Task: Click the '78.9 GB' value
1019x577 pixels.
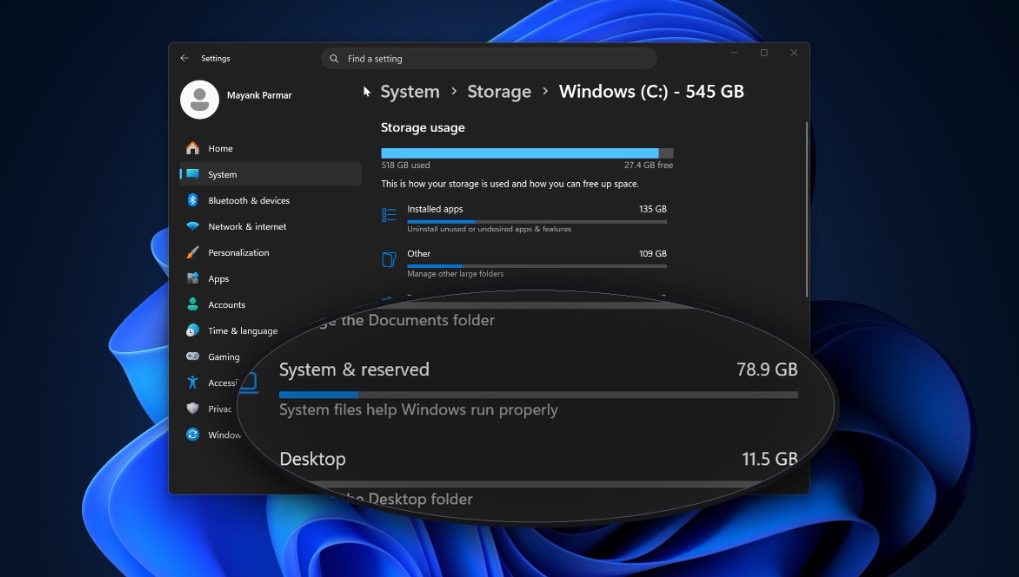Action: coord(767,369)
